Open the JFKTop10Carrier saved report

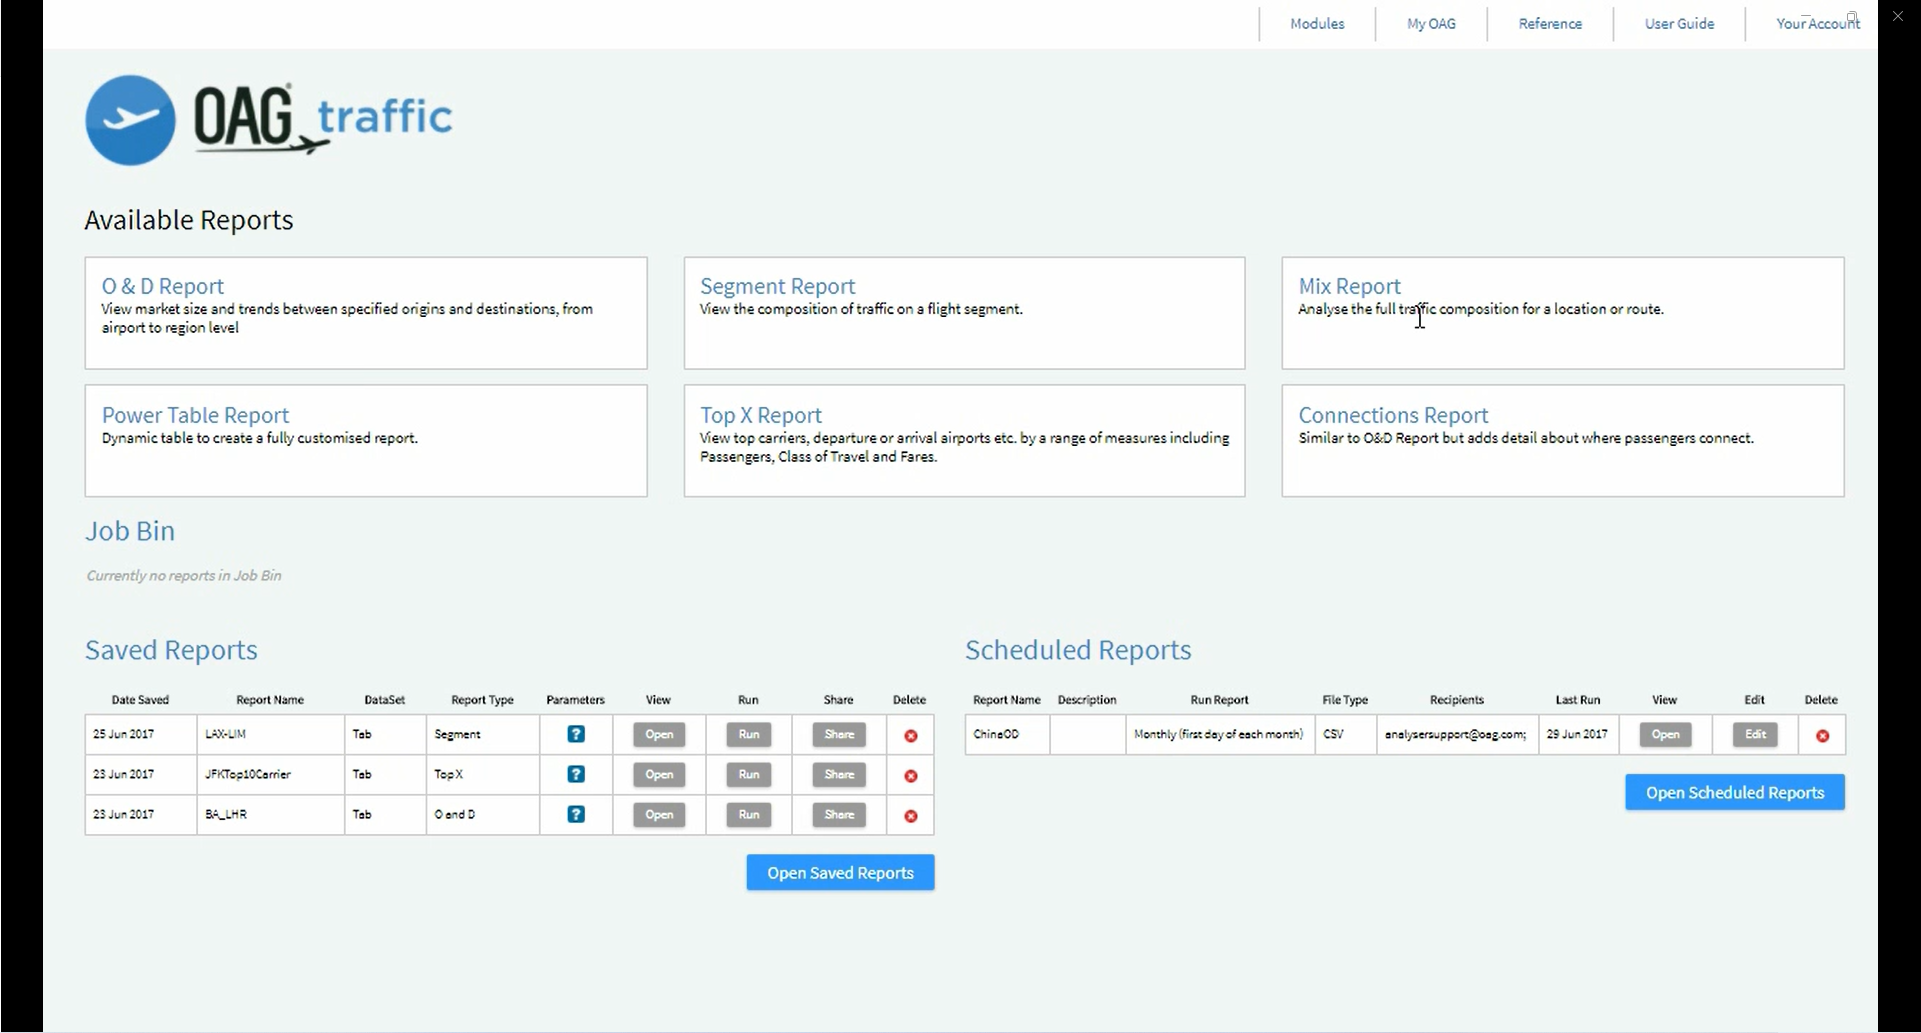point(659,775)
